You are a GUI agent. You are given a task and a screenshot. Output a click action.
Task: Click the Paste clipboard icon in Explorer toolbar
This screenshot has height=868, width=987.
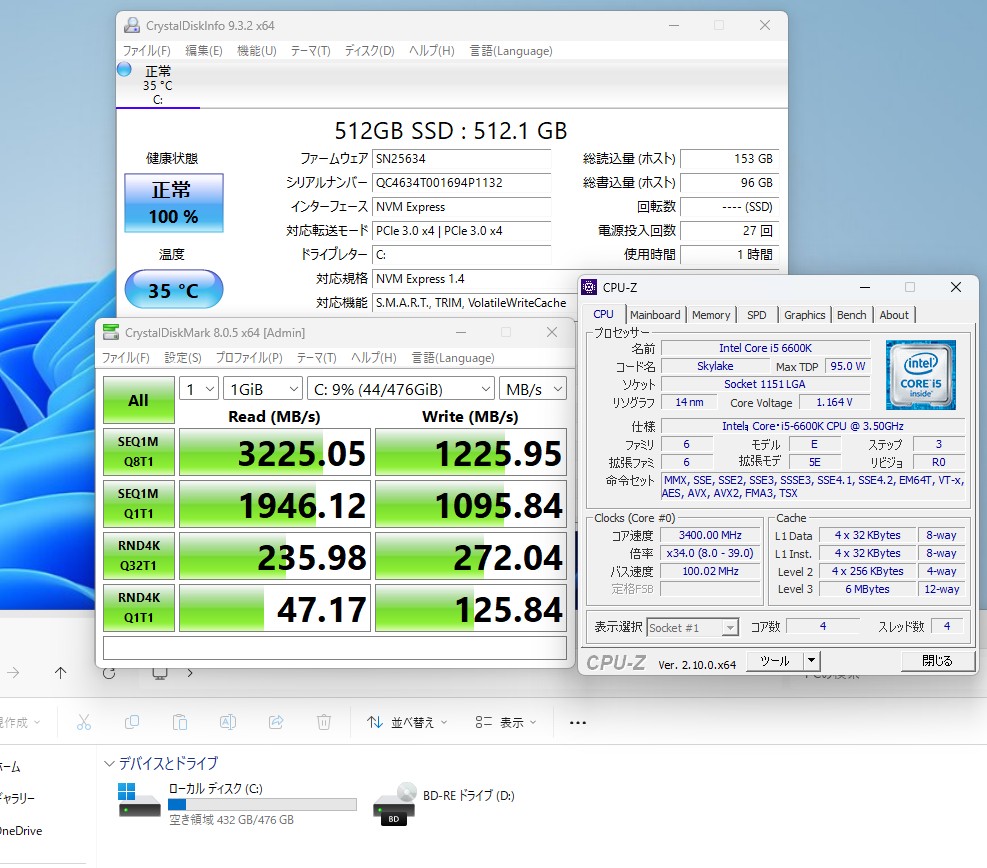(x=180, y=723)
